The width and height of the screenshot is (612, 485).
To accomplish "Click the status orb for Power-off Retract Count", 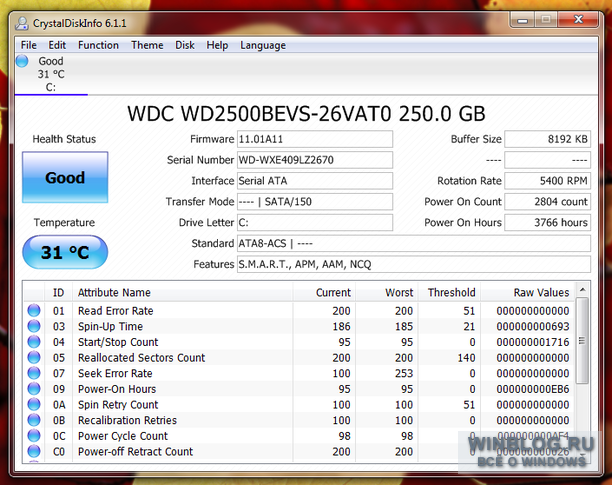I will (x=34, y=451).
